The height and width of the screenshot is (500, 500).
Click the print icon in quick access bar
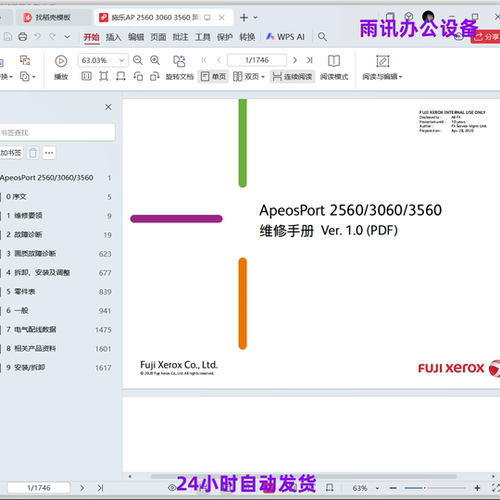tap(22, 37)
